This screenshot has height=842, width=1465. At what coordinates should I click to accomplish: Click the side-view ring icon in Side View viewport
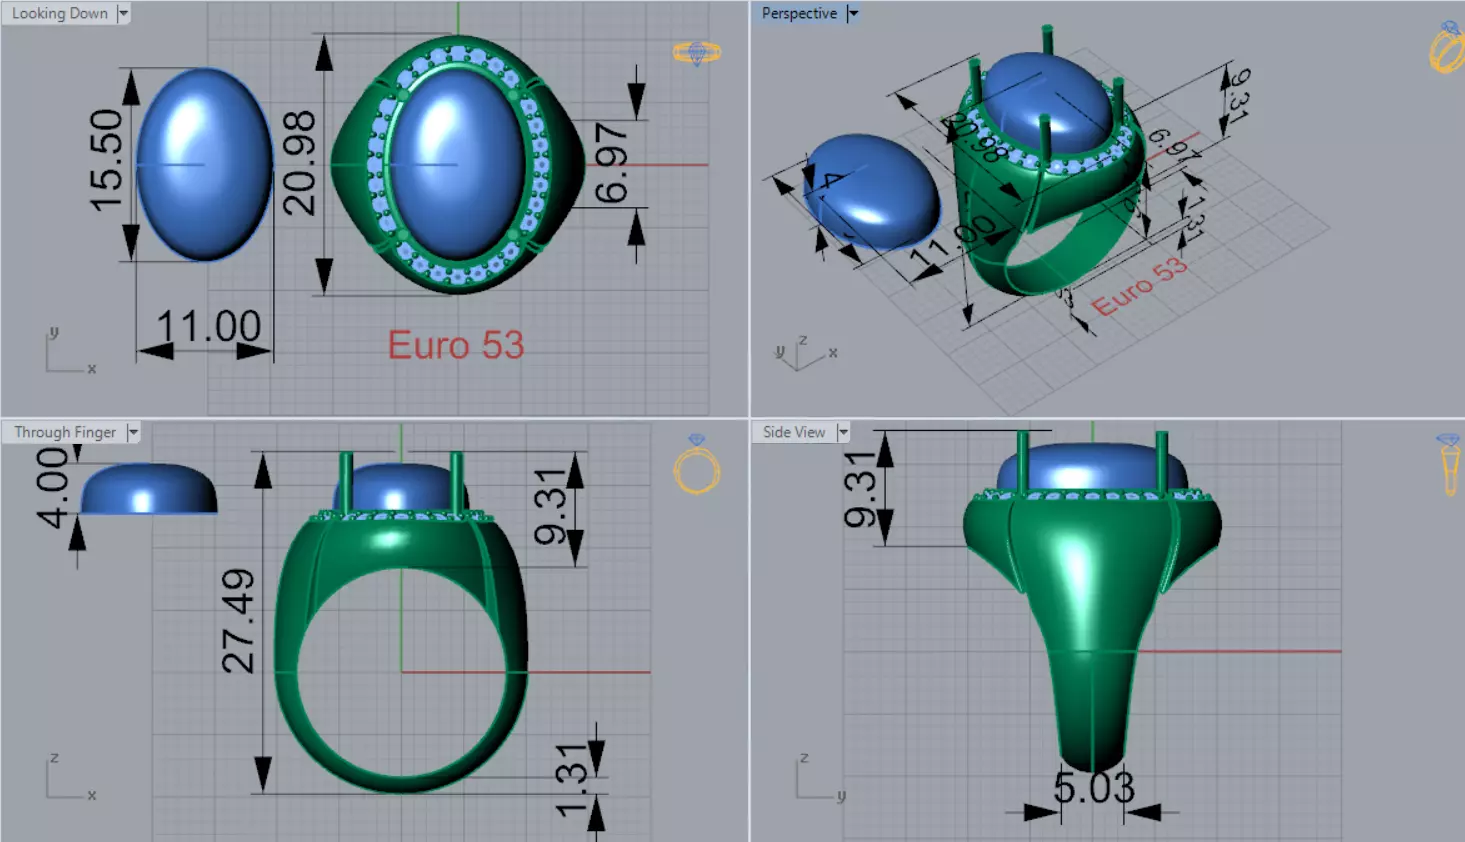coord(1449,464)
